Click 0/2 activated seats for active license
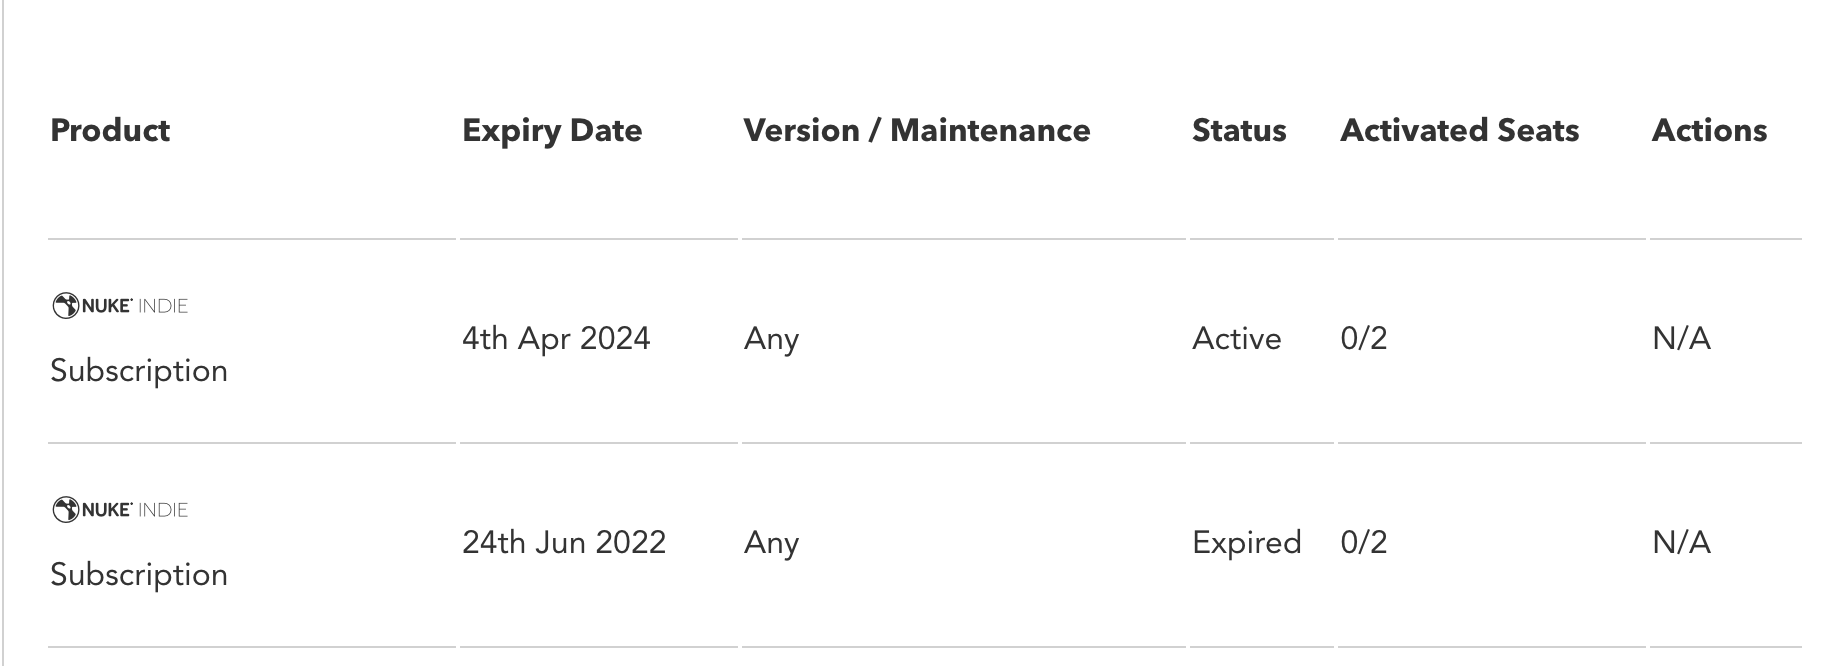This screenshot has width=1832, height=666. point(1364,339)
